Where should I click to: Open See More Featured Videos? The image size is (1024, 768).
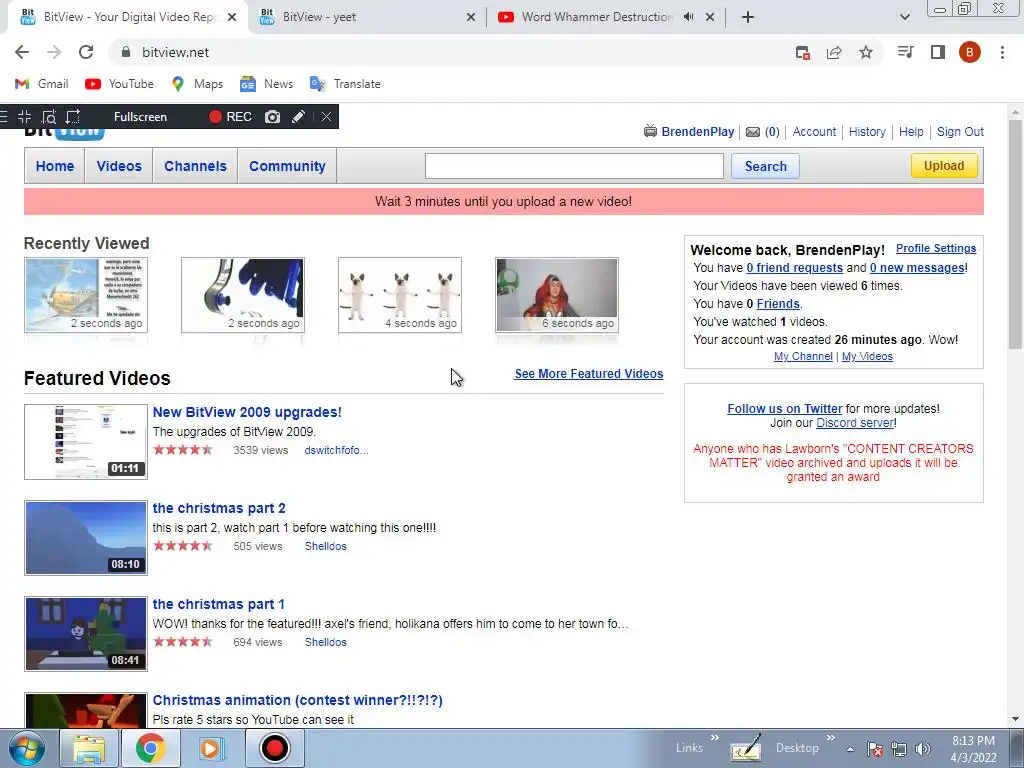pos(588,374)
